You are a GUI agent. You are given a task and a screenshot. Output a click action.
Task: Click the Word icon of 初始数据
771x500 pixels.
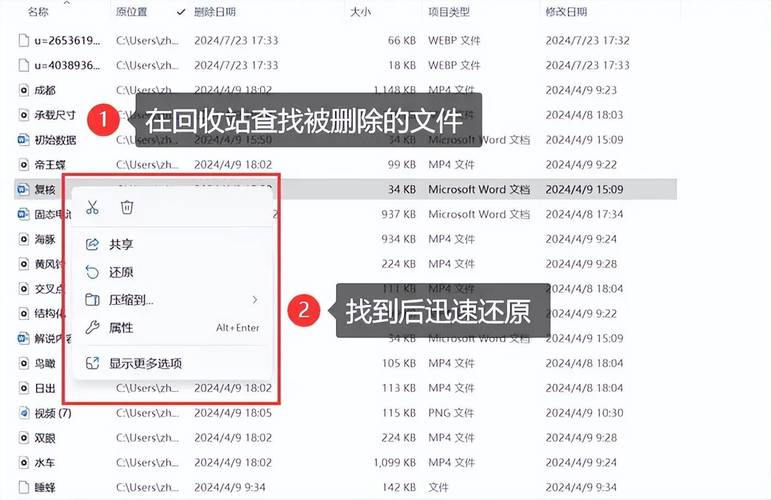click(24, 140)
